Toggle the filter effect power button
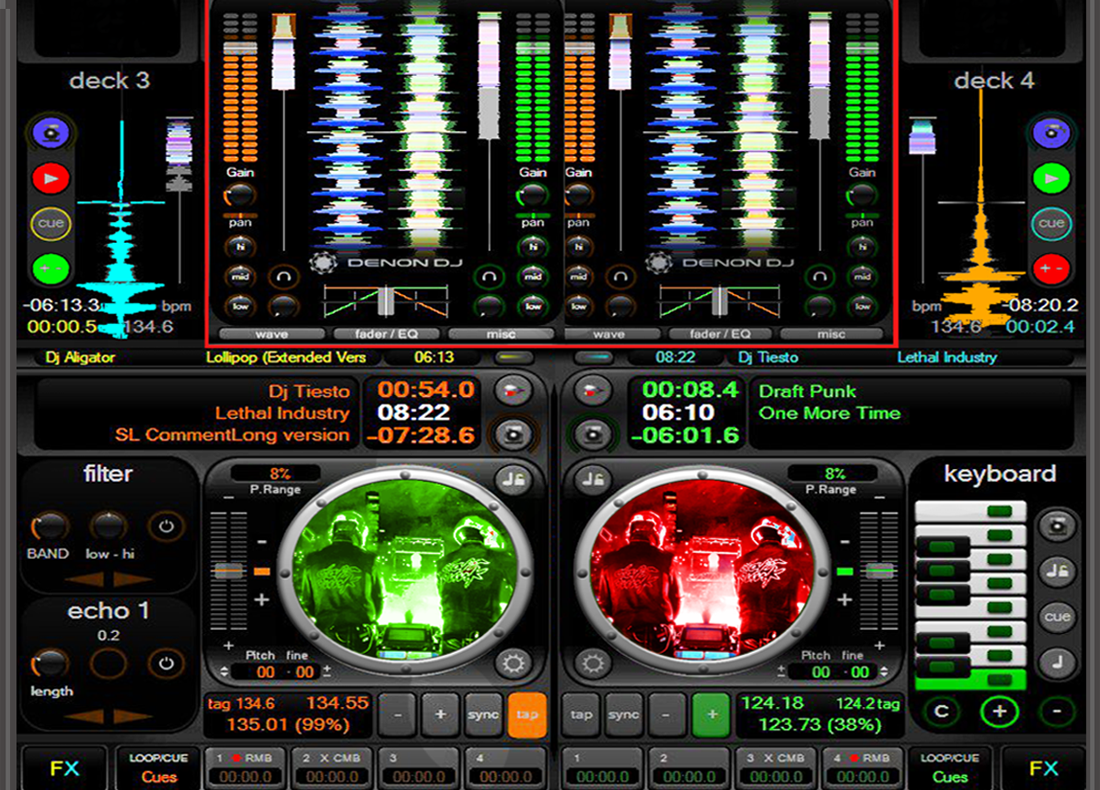Image resolution: width=1100 pixels, height=790 pixels. tap(166, 526)
